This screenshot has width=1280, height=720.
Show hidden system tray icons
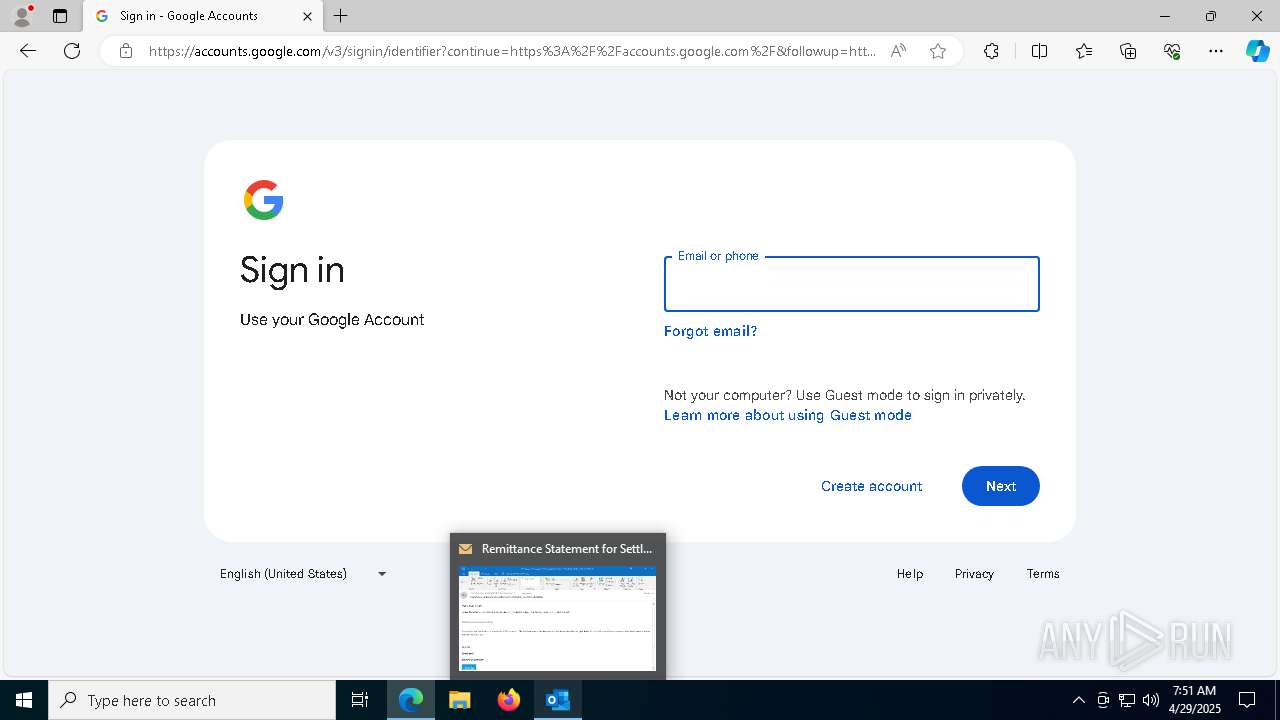tap(1078, 700)
